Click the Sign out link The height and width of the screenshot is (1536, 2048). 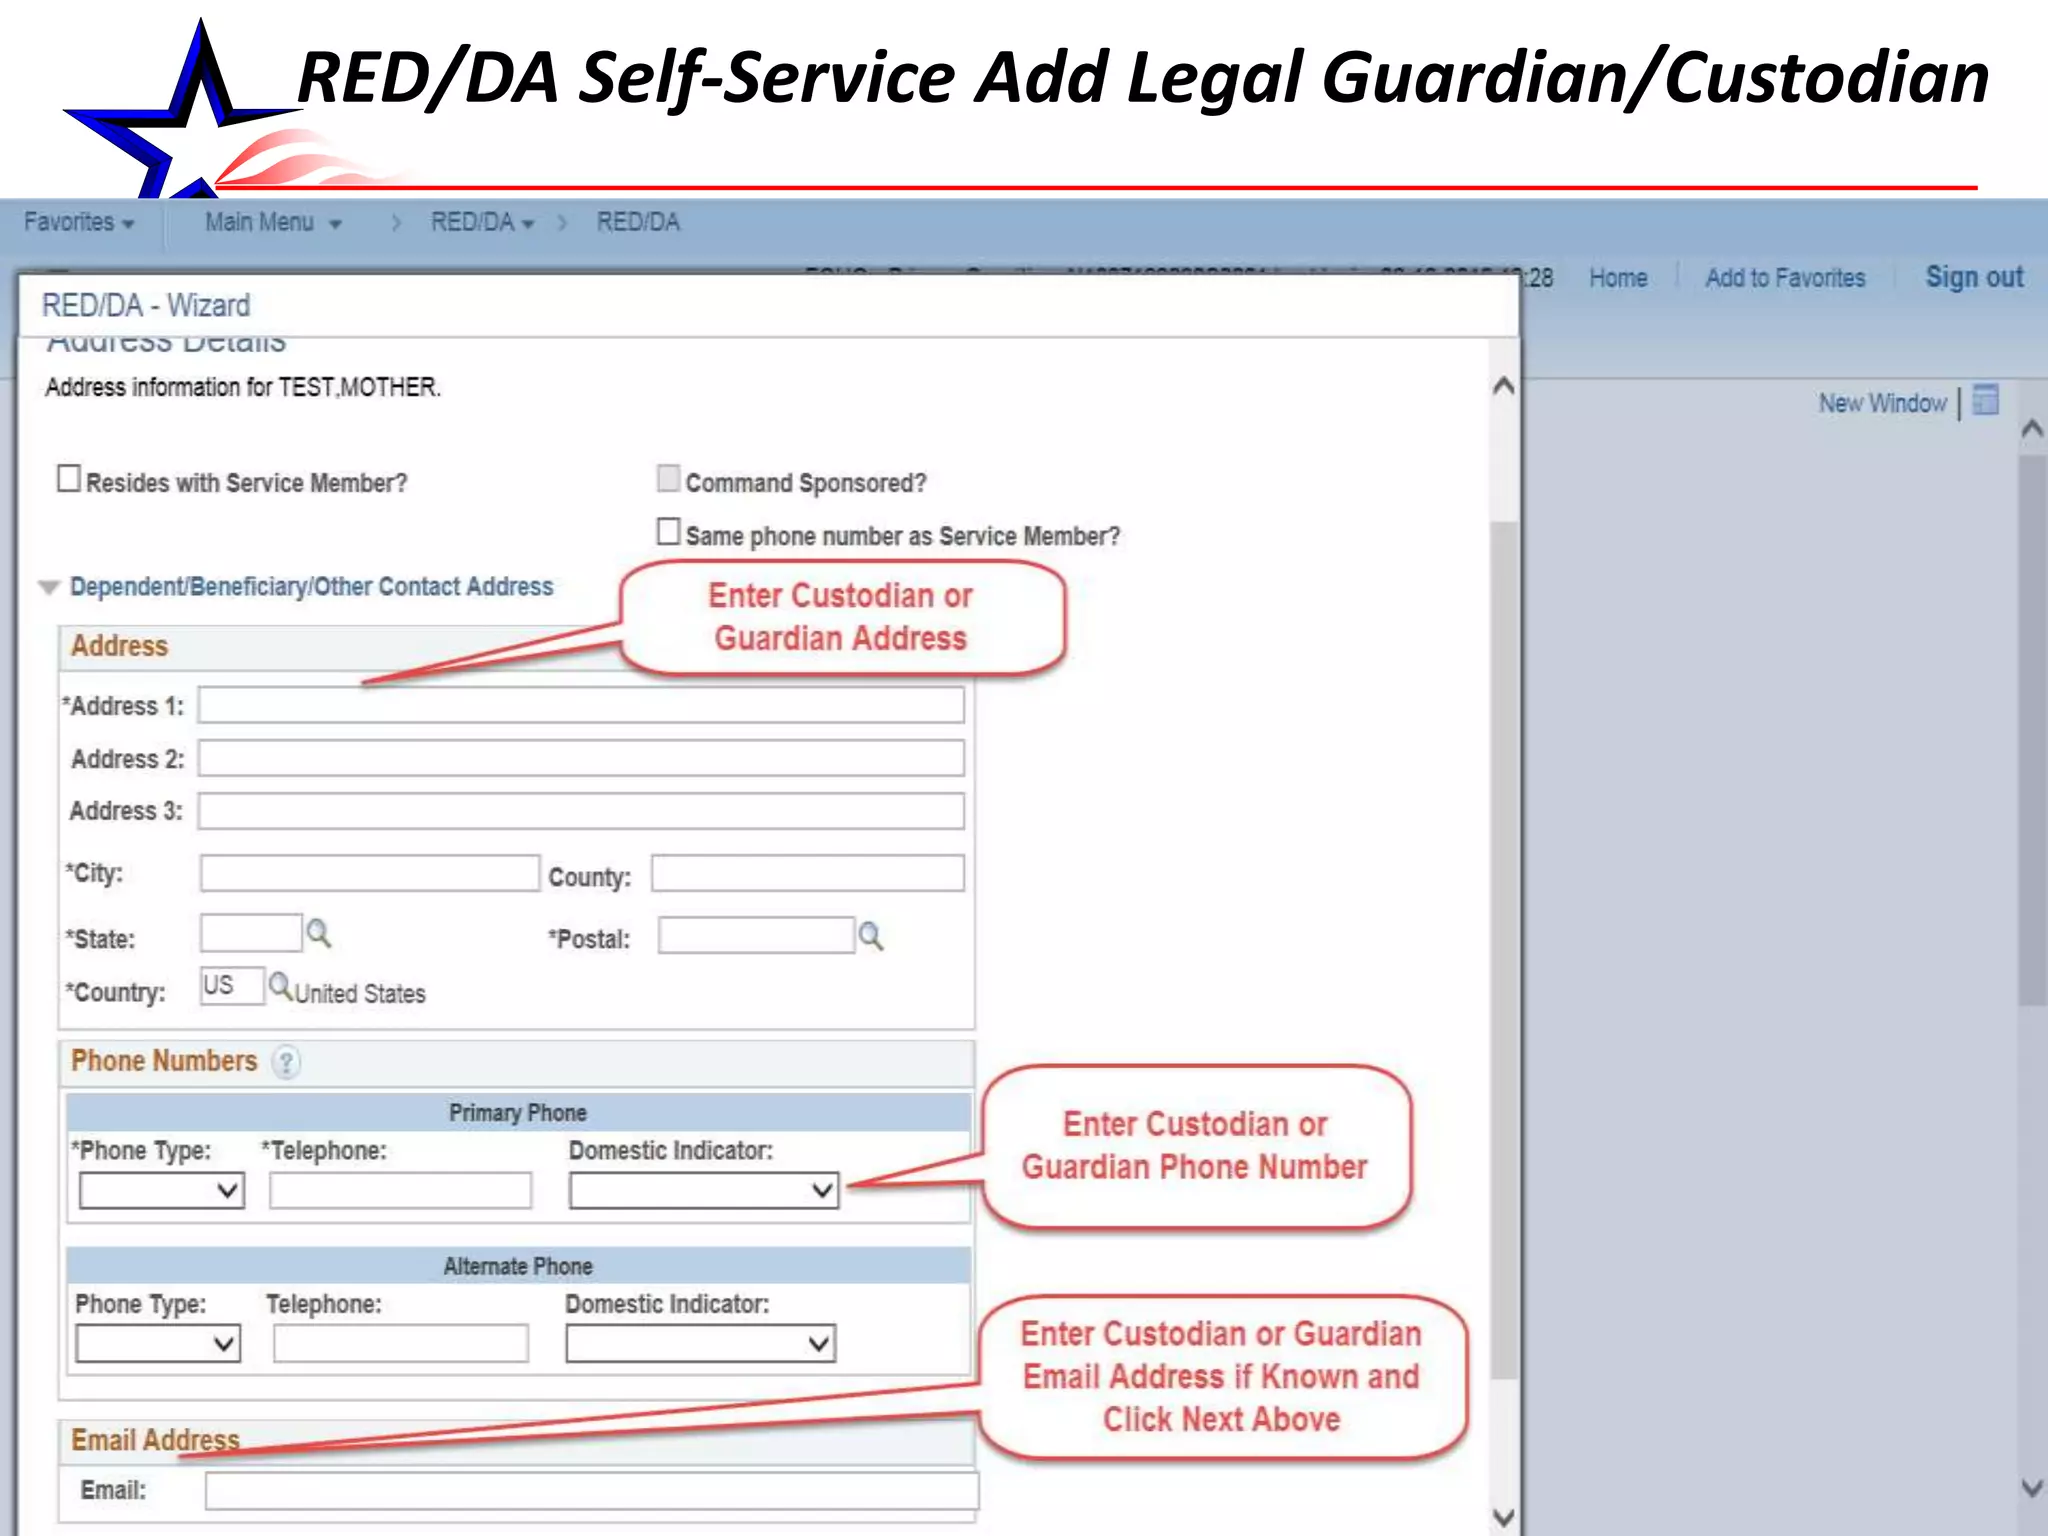tap(1973, 277)
